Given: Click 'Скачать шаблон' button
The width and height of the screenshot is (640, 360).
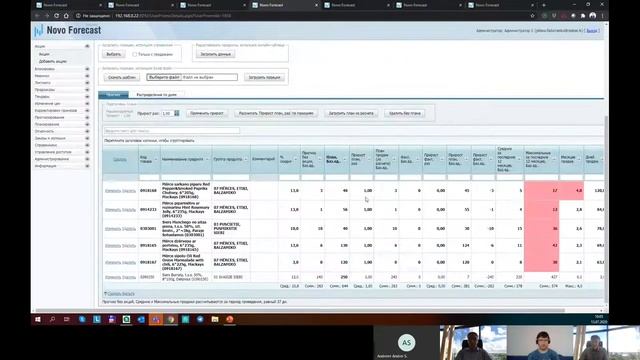Looking at the screenshot, I should coord(122,78).
